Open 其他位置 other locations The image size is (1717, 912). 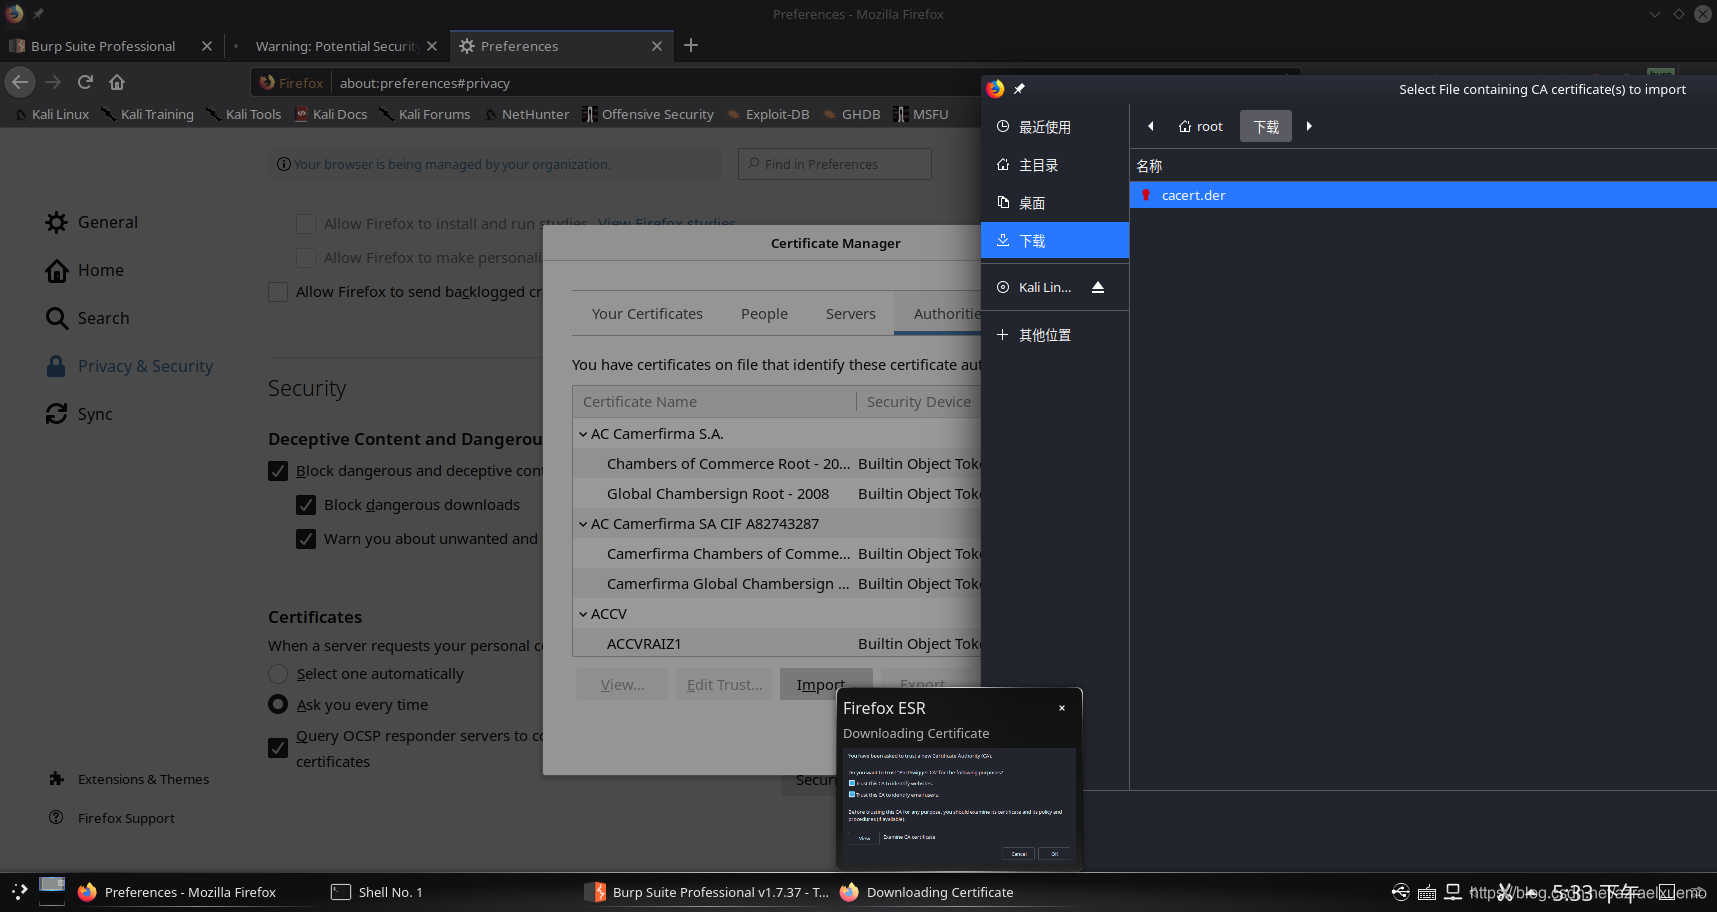coord(1055,335)
